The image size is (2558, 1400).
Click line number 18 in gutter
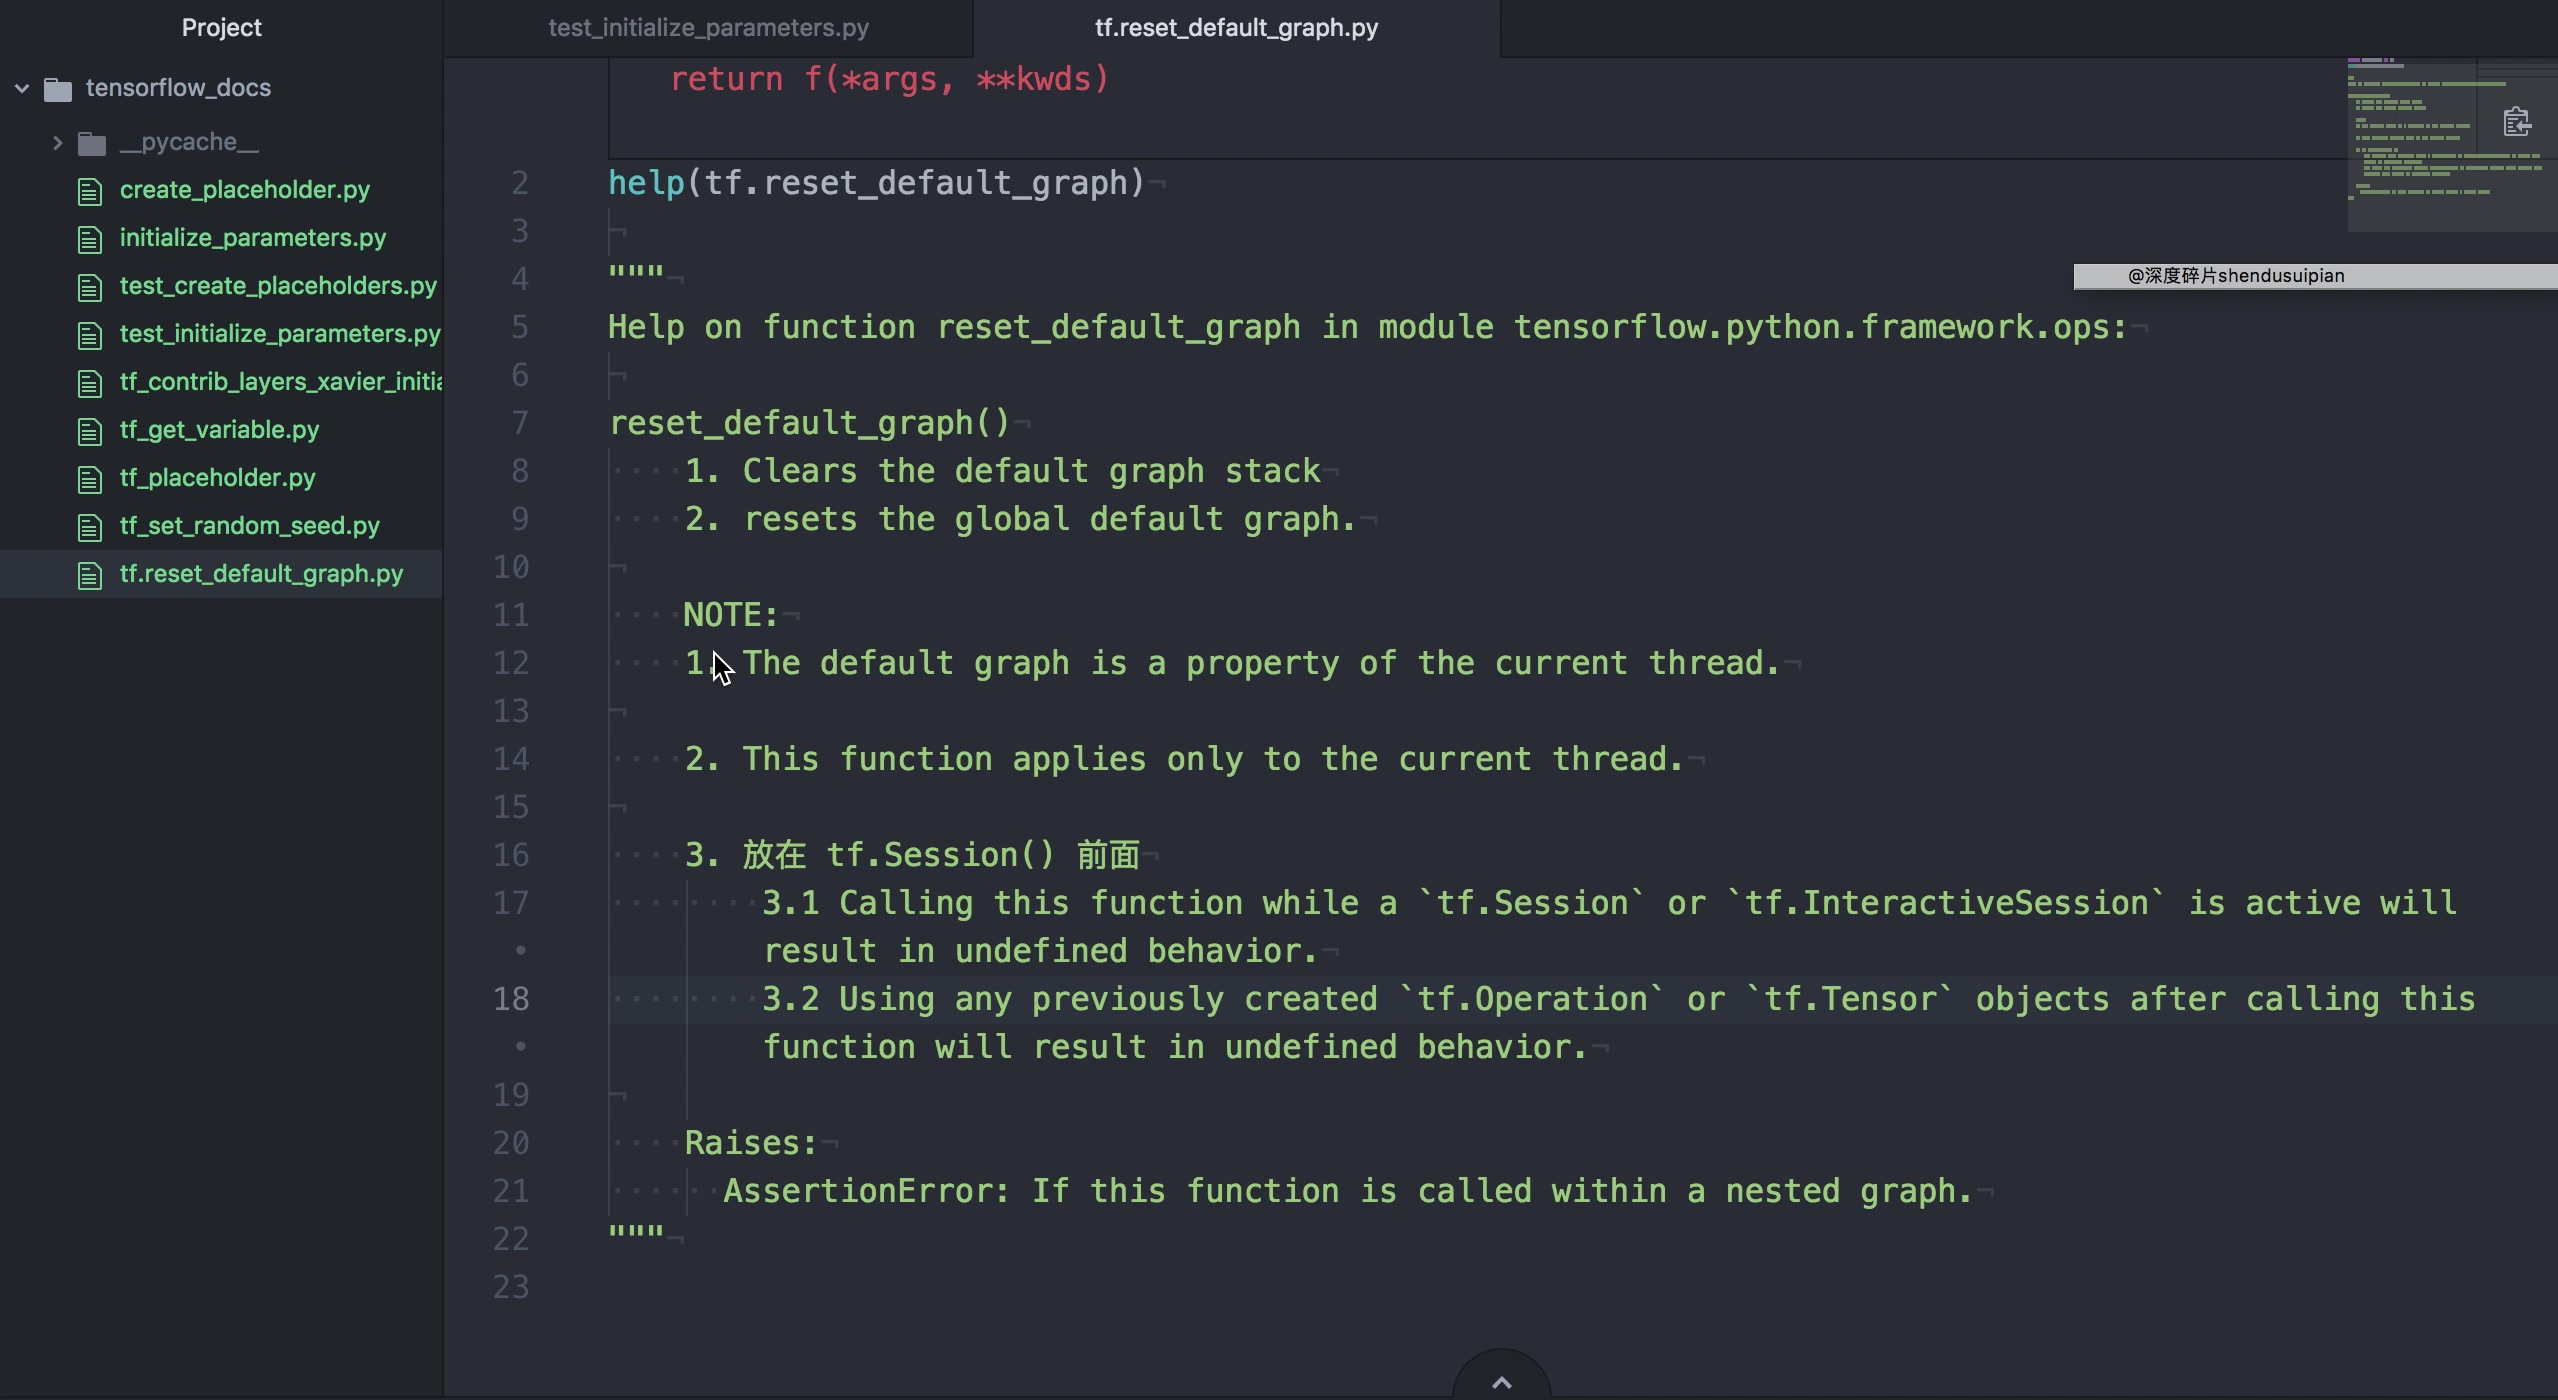point(511,999)
